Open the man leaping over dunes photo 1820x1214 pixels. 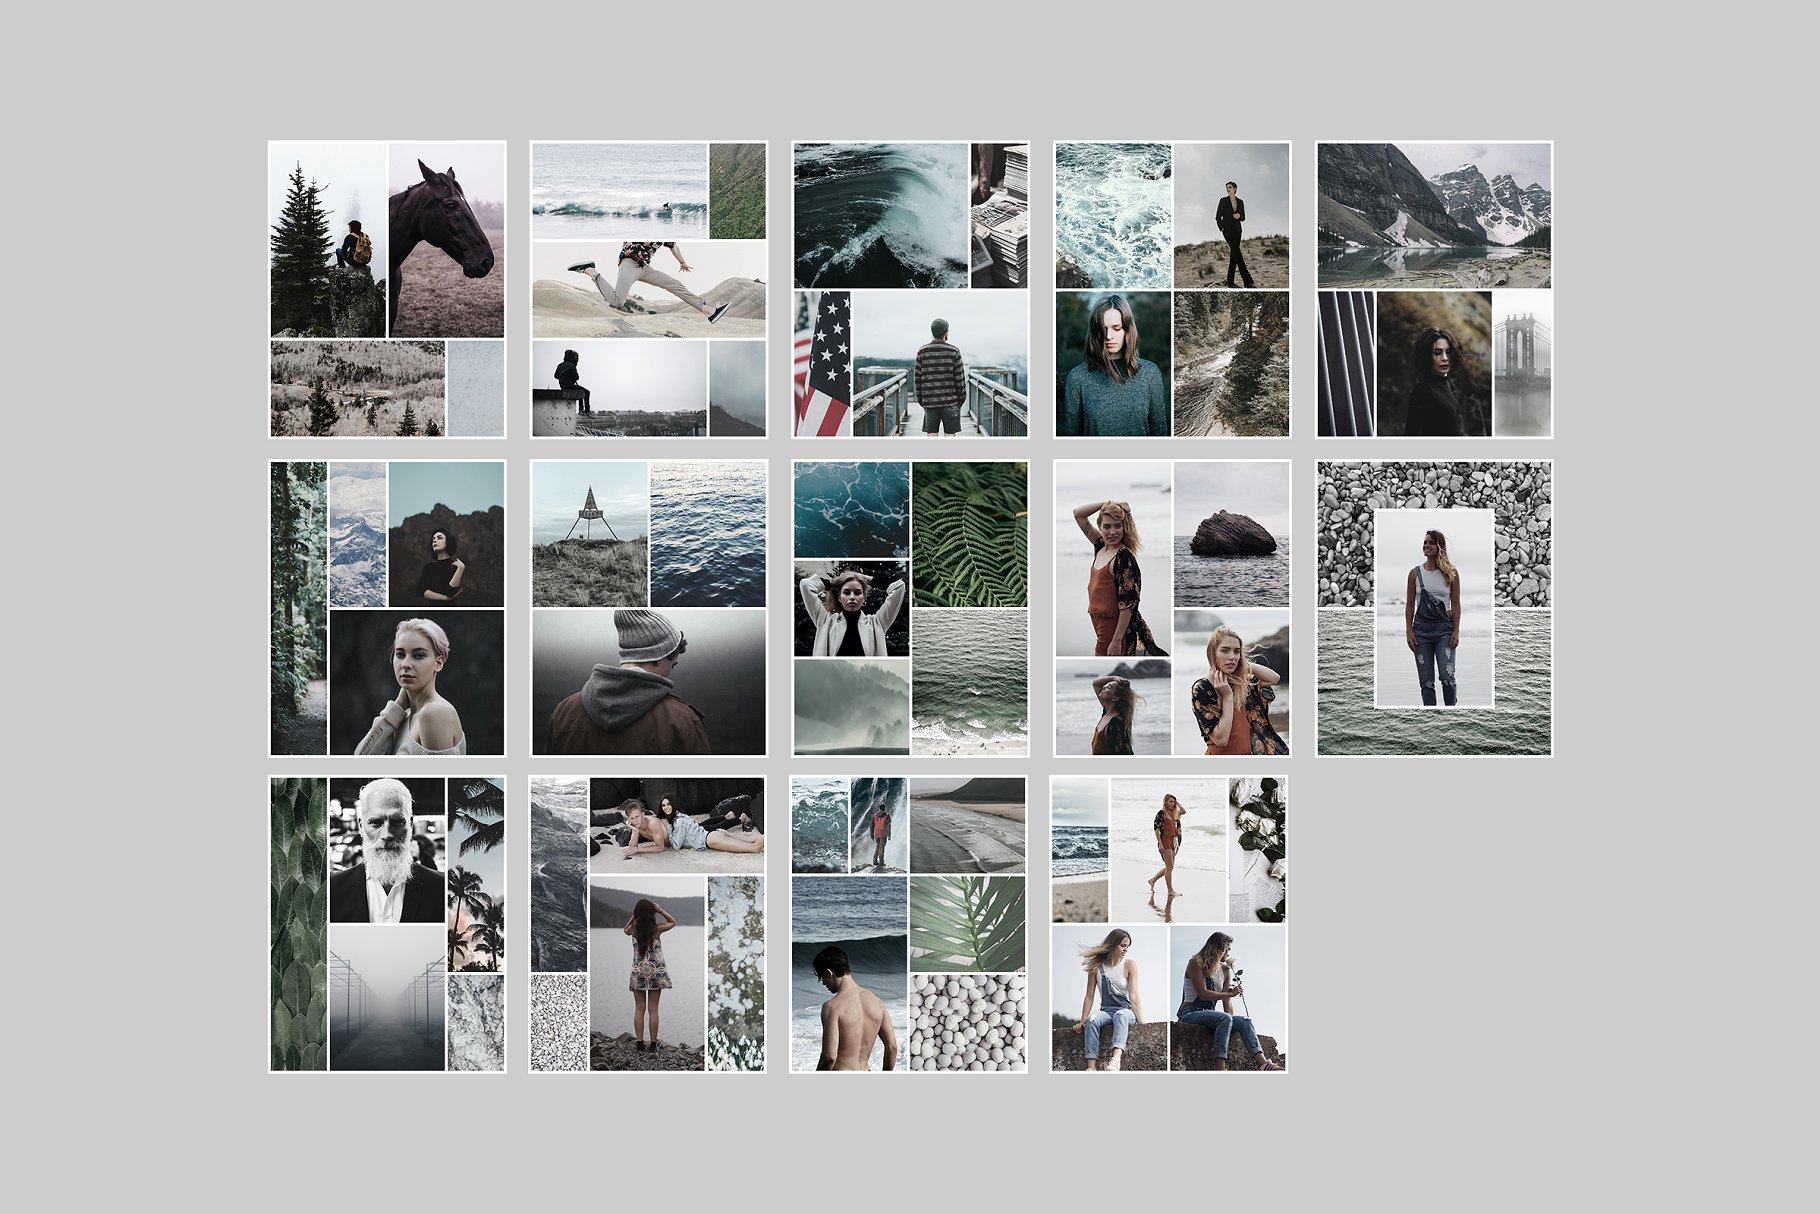click(648, 290)
